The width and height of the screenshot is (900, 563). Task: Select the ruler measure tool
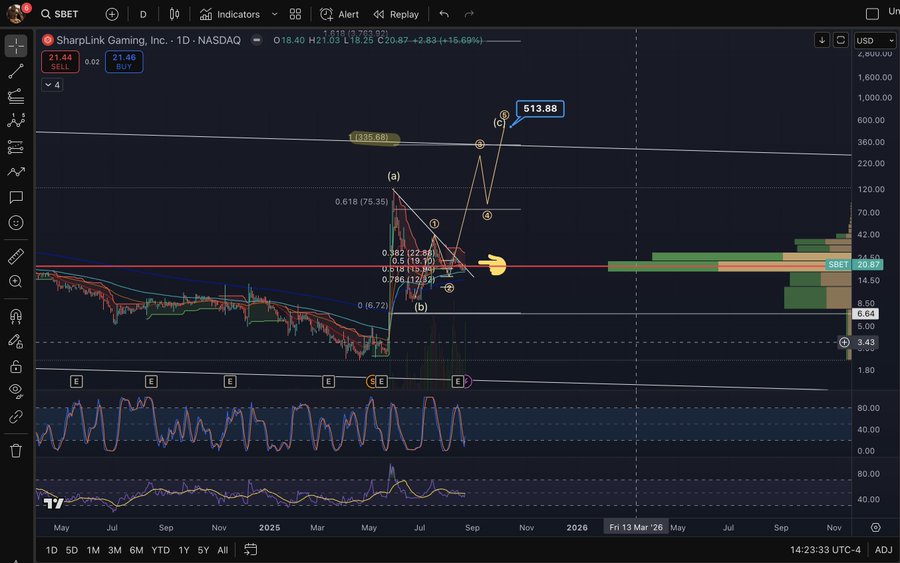click(x=16, y=257)
